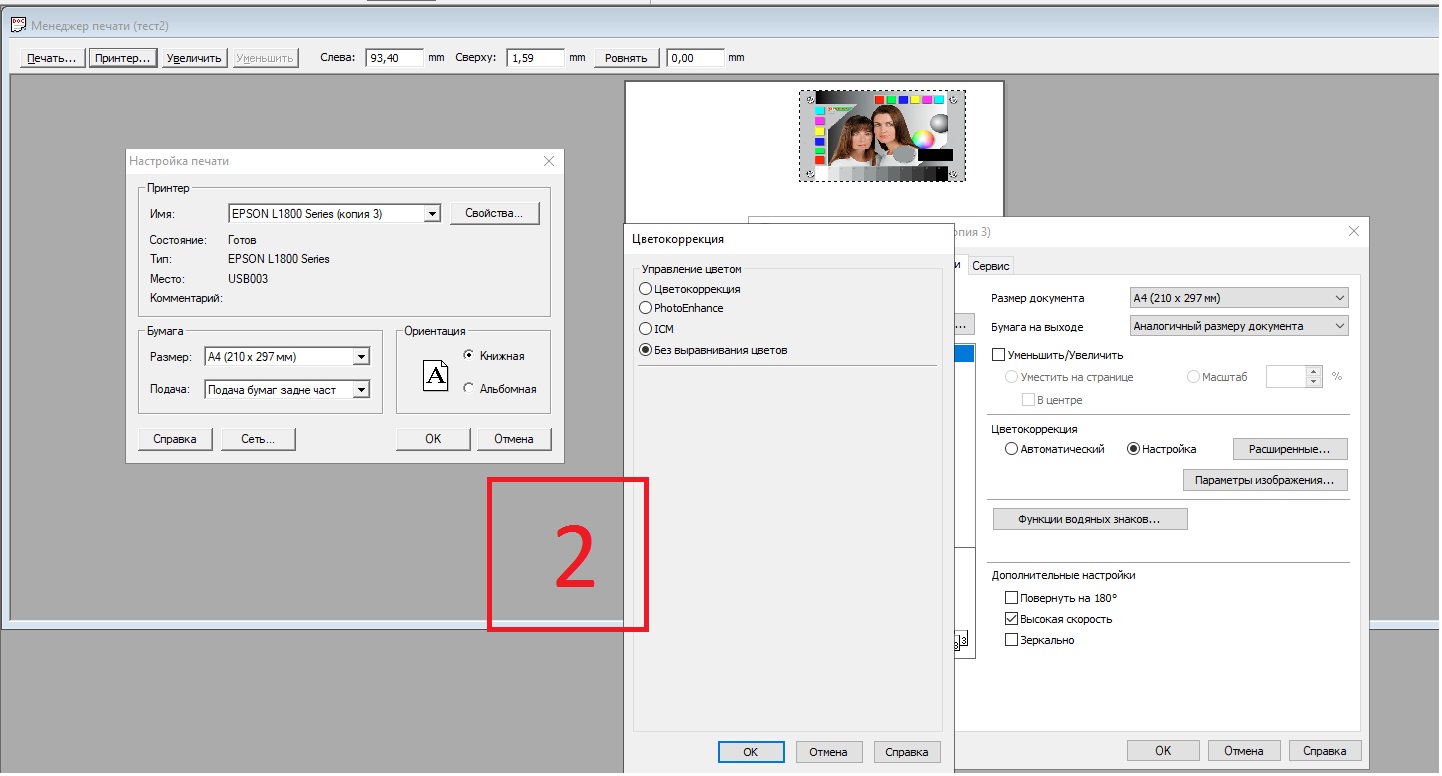Viewport: 1442px width, 776px height.
Task: Click the Масштаб percent spinner
Action: 1314,377
